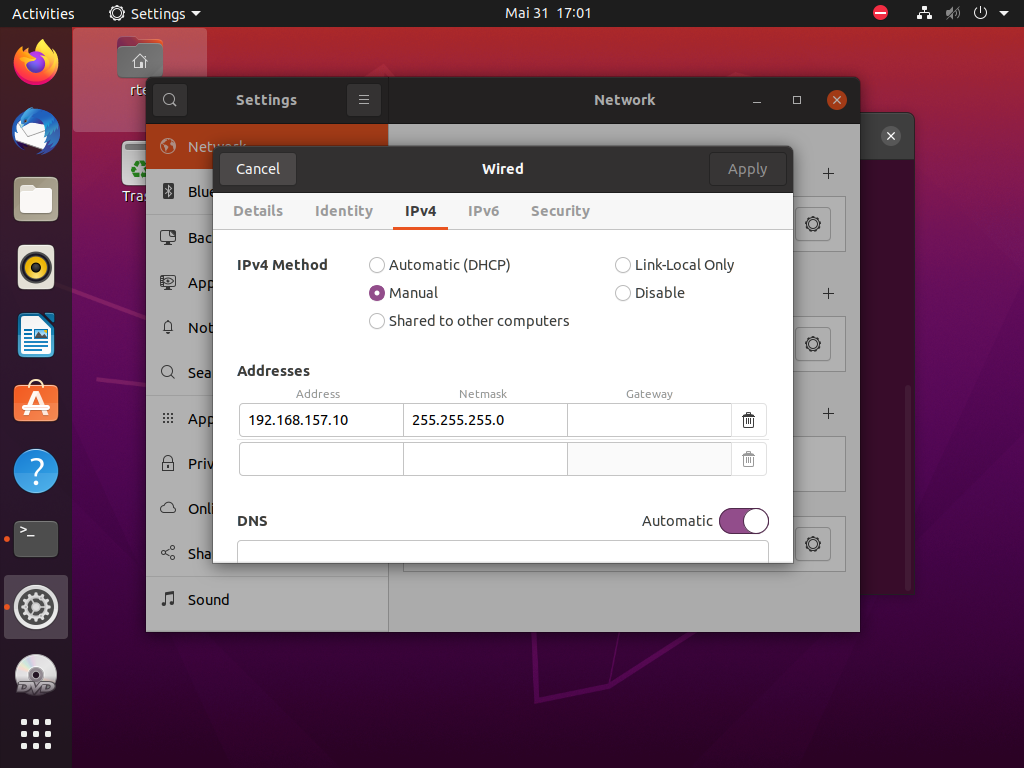
Task: Delete the 192.168.157.10 address row
Action: [748, 420]
